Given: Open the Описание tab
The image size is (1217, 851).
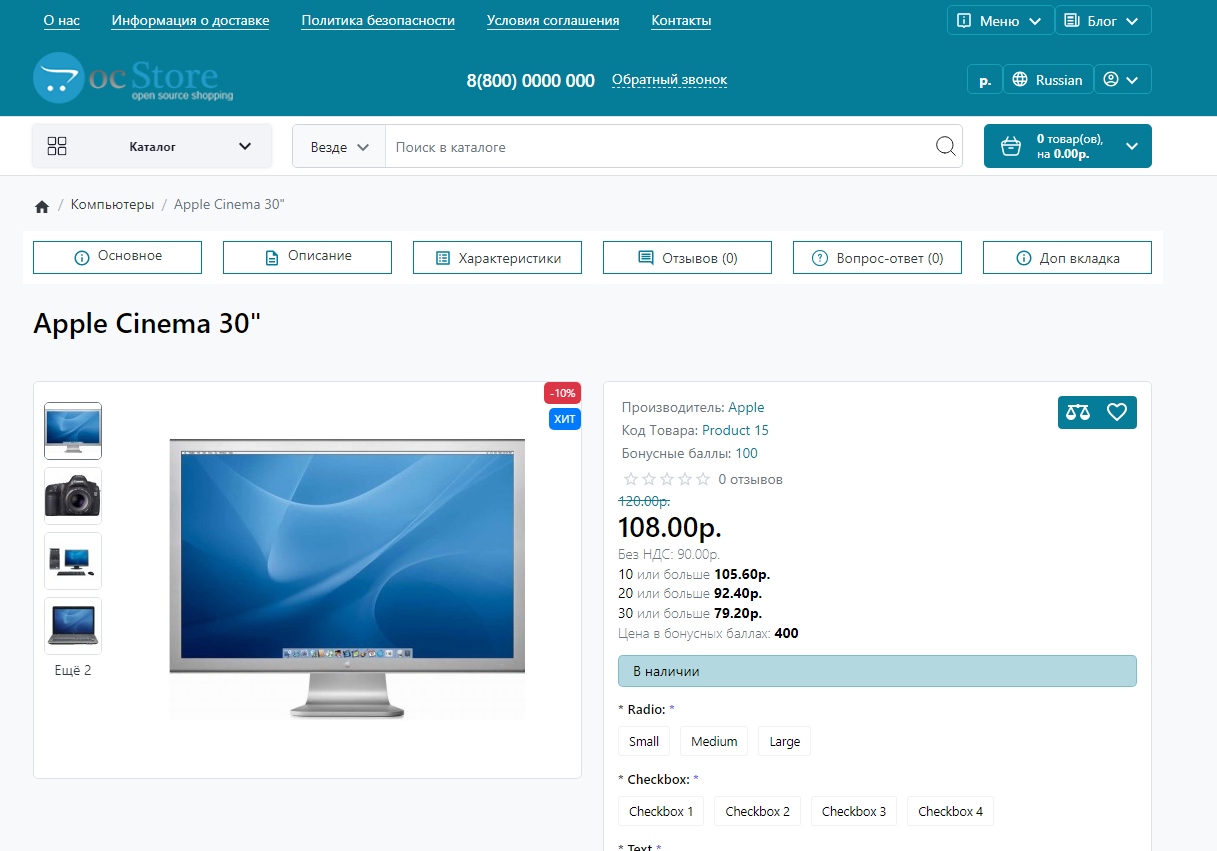Looking at the screenshot, I should pyautogui.click(x=307, y=257).
